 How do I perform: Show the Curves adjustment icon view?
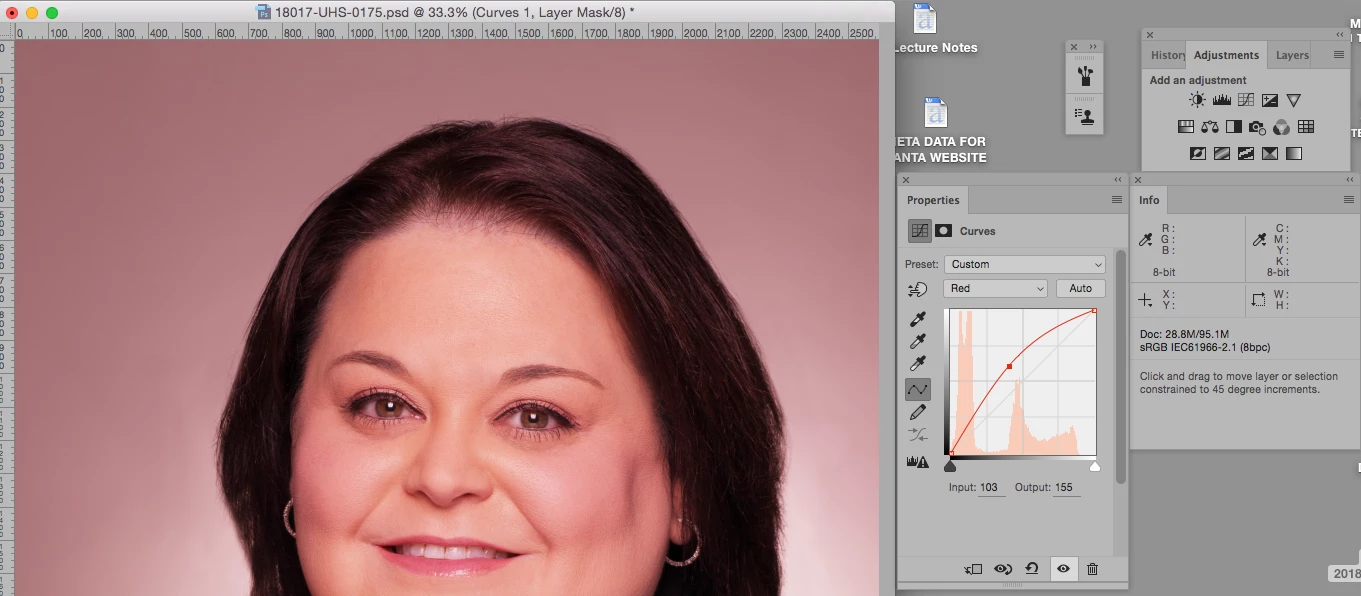click(x=919, y=231)
